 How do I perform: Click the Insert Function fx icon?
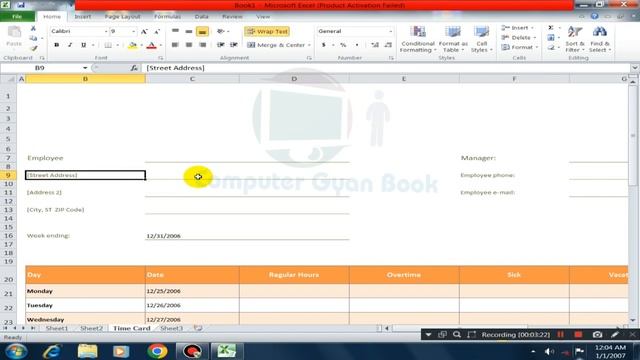(134, 68)
